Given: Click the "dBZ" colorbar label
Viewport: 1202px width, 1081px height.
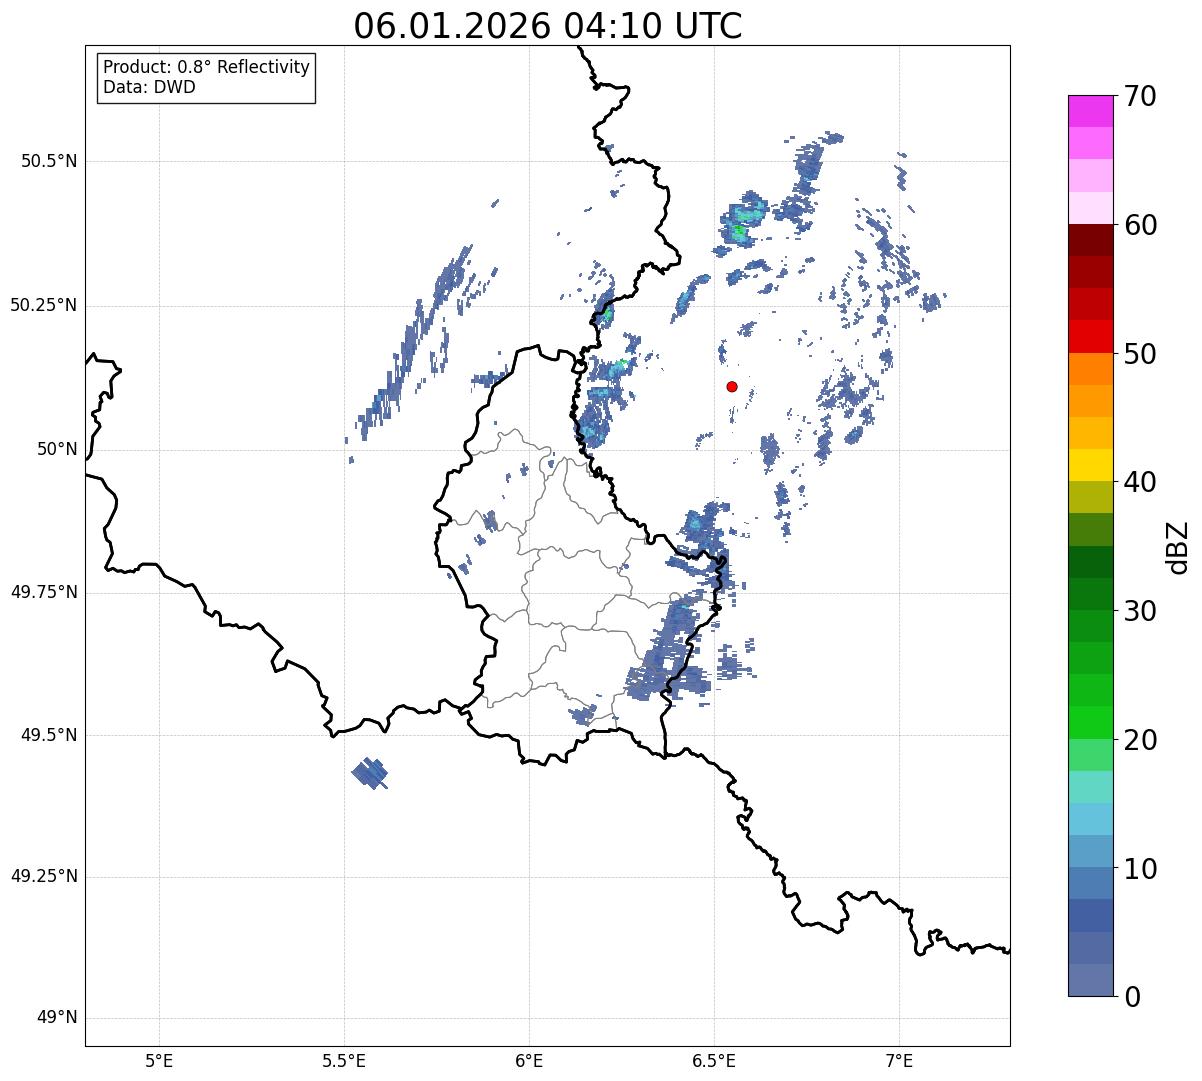Looking at the screenshot, I should pos(1178,546).
